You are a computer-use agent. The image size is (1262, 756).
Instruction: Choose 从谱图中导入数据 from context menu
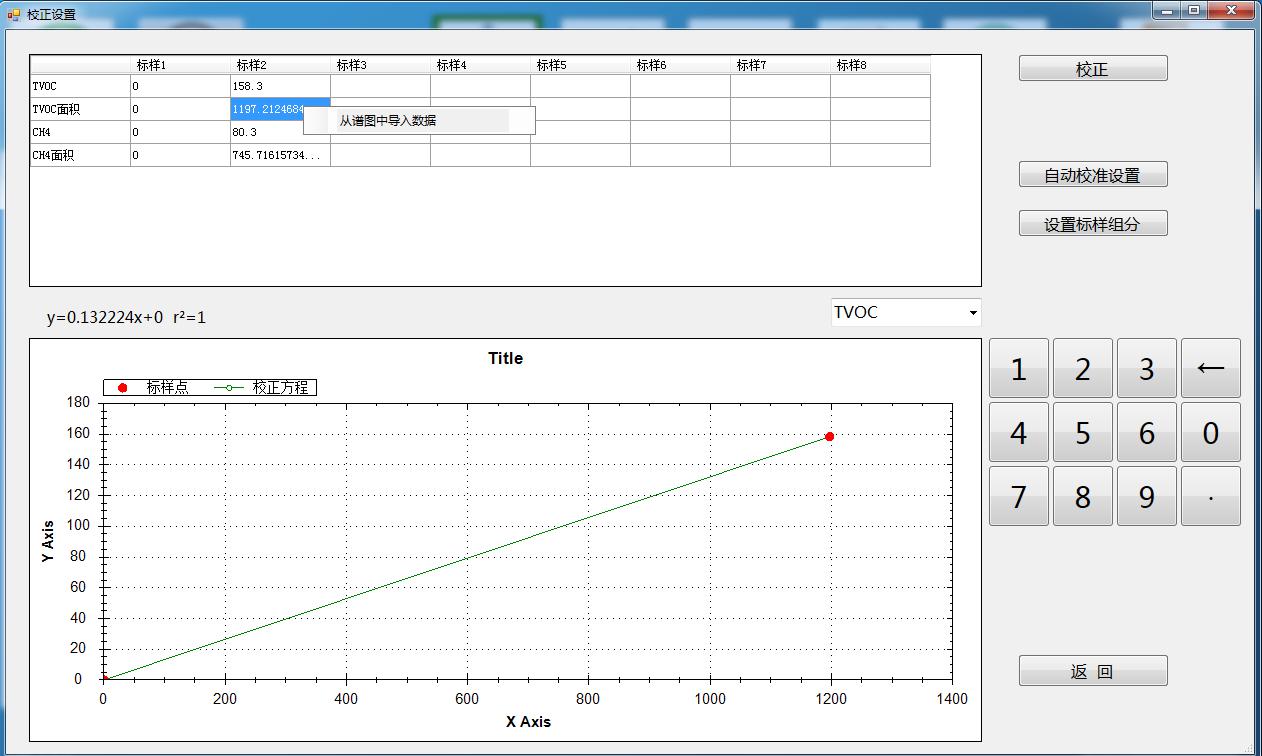pyautogui.click(x=388, y=121)
